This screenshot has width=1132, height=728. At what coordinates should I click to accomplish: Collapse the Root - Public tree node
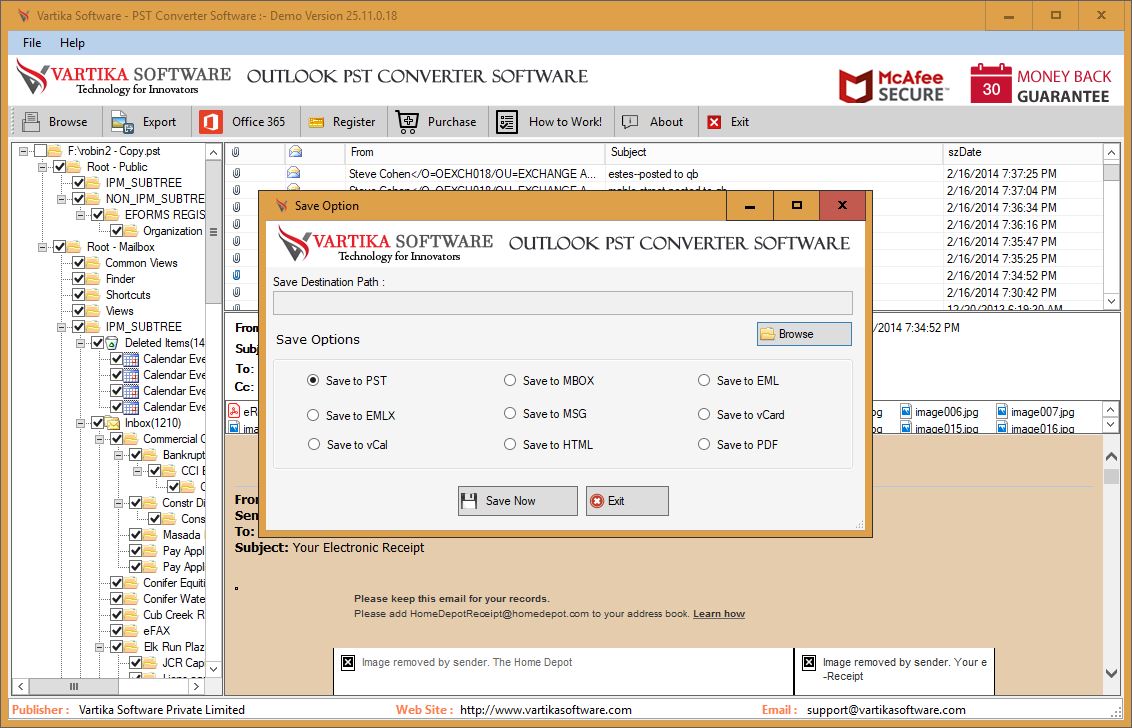[x=43, y=168]
